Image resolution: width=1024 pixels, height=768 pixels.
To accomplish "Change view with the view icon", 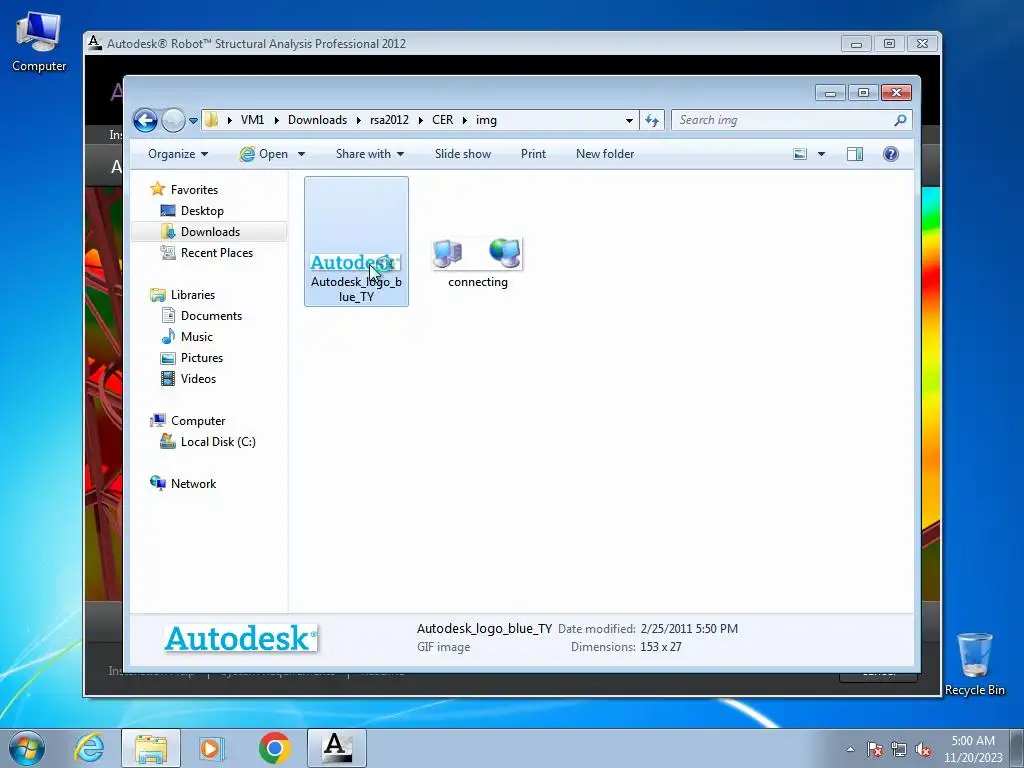I will point(800,154).
